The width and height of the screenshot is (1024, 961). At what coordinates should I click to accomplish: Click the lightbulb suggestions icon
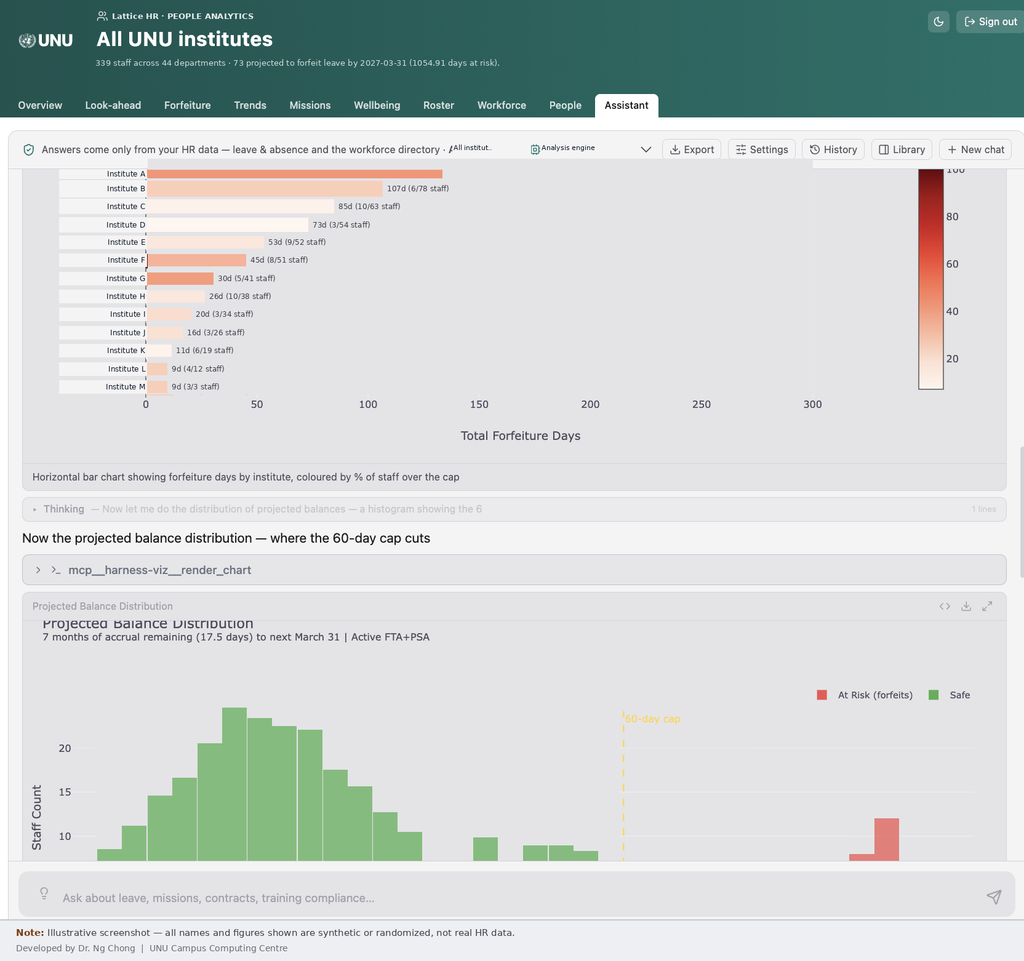pos(44,892)
